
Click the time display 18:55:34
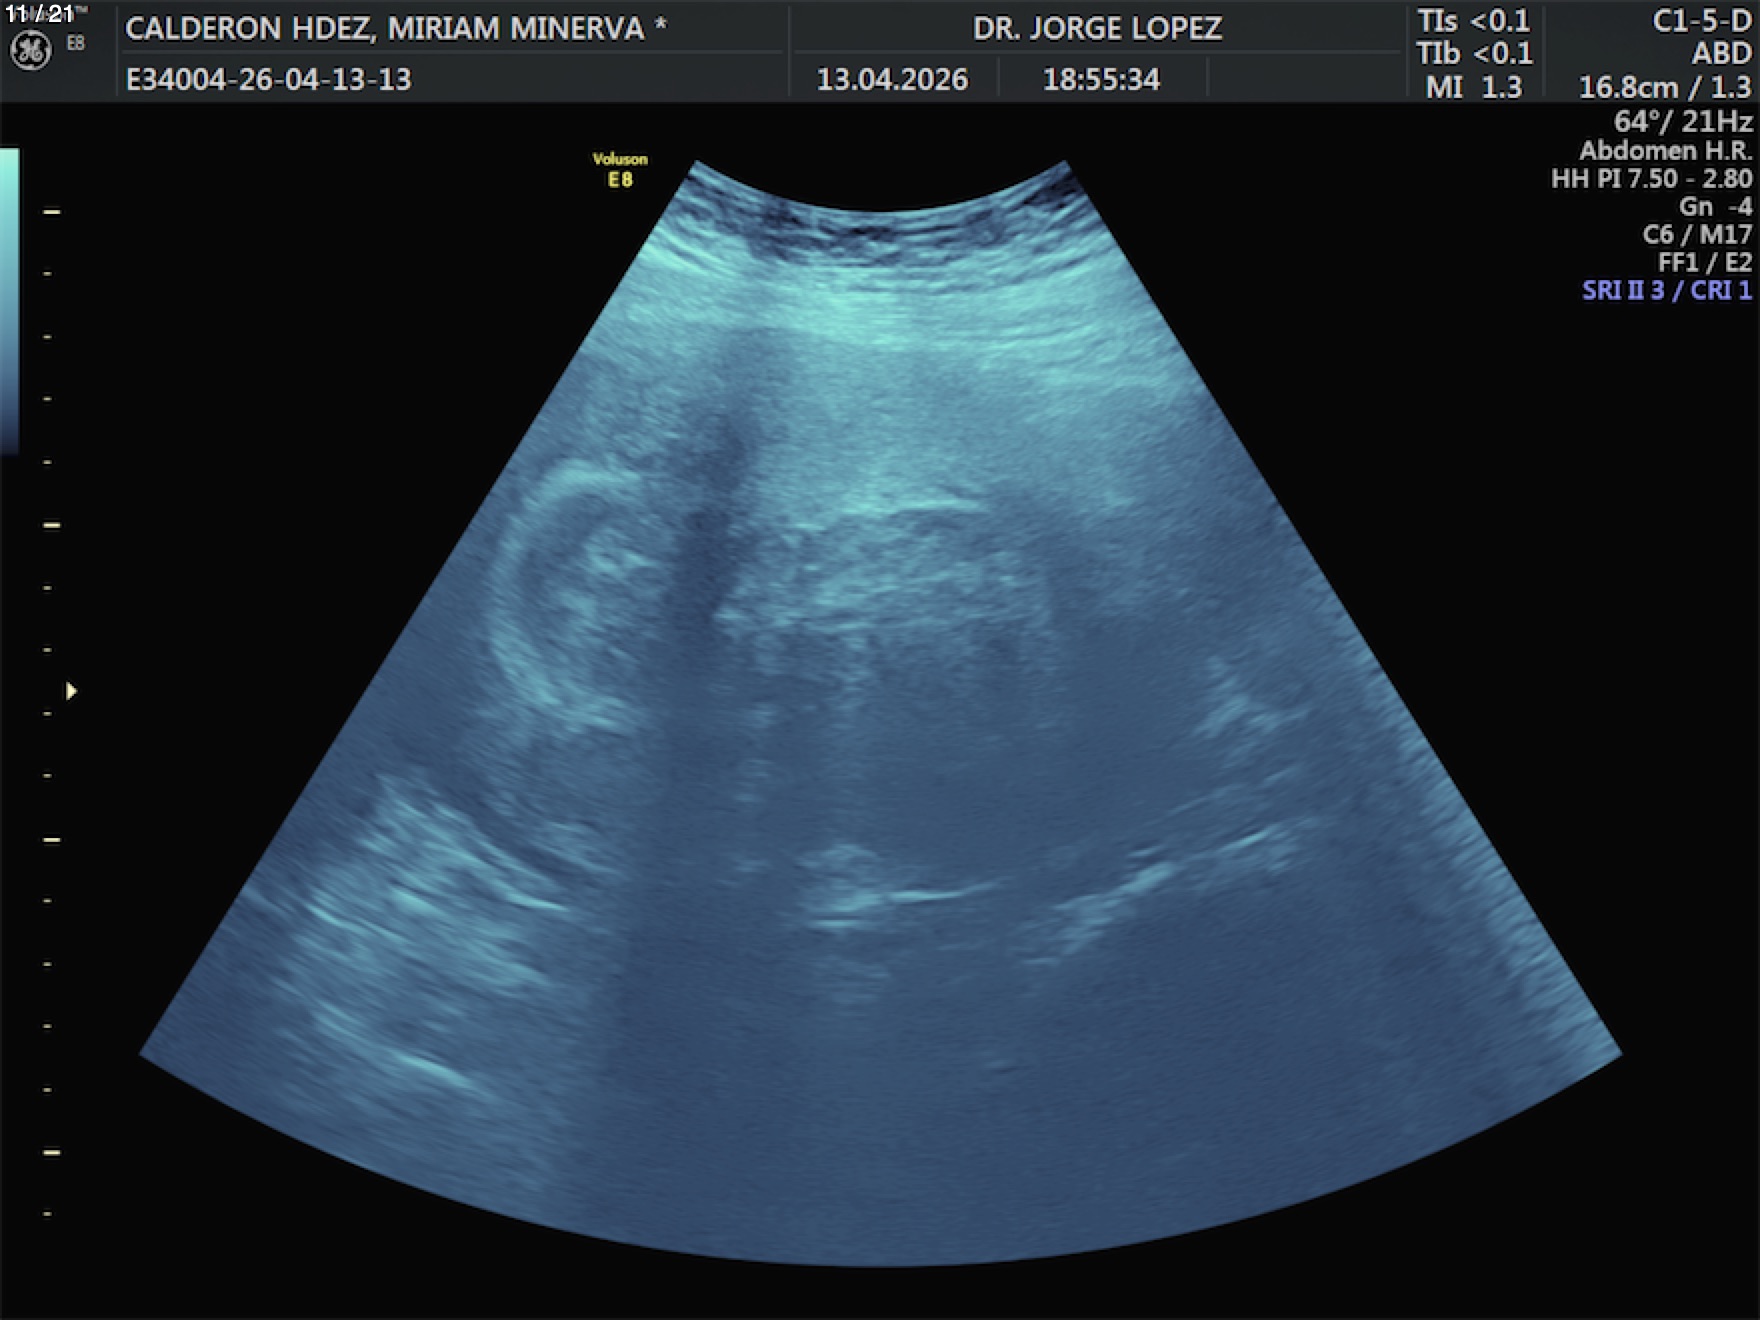1101,79
